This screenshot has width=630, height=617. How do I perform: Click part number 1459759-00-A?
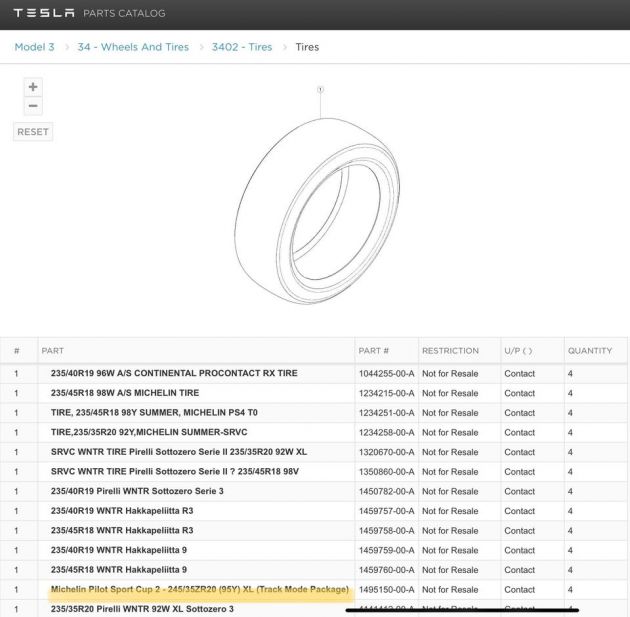tap(387, 551)
